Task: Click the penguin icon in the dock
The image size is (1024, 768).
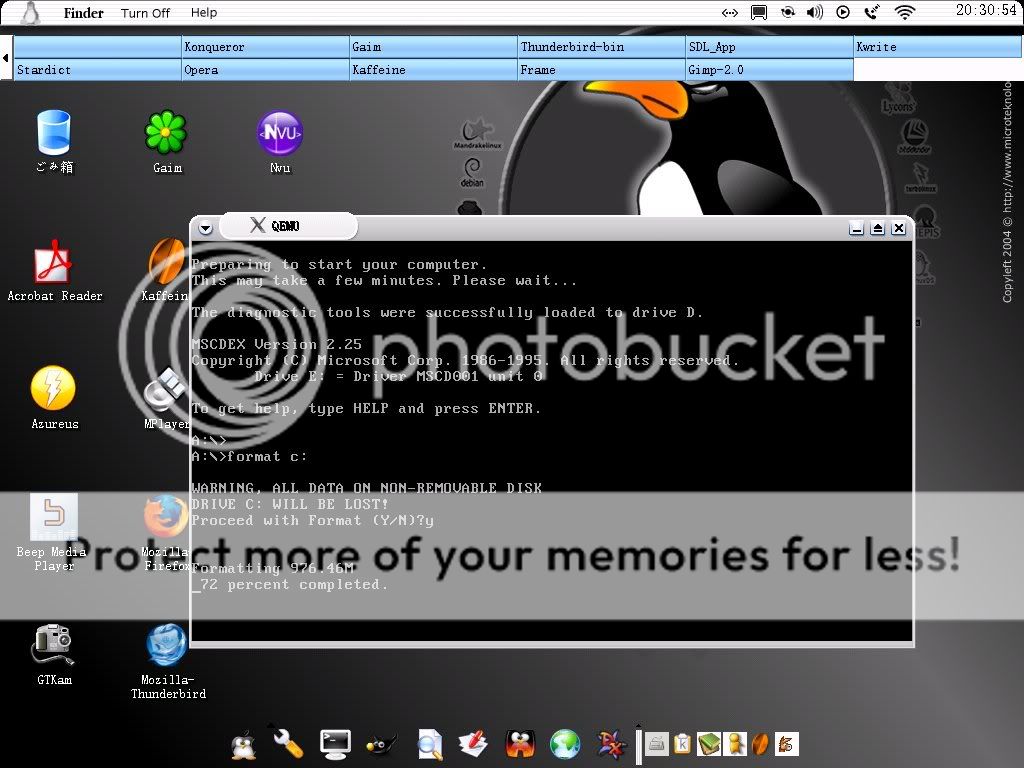Action: (244, 744)
